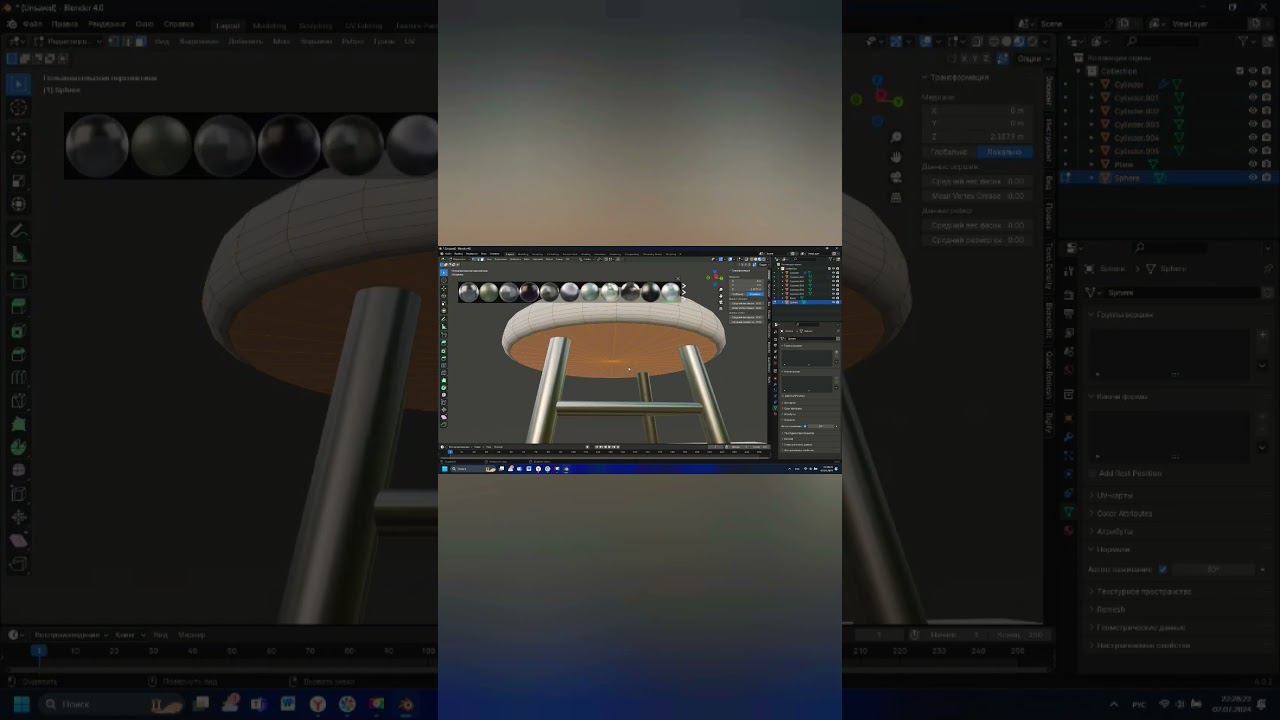This screenshot has width=1280, height=720.
Task: Hide Cylinder.001 with its eye icon in background outliner
Action: 1253,98
